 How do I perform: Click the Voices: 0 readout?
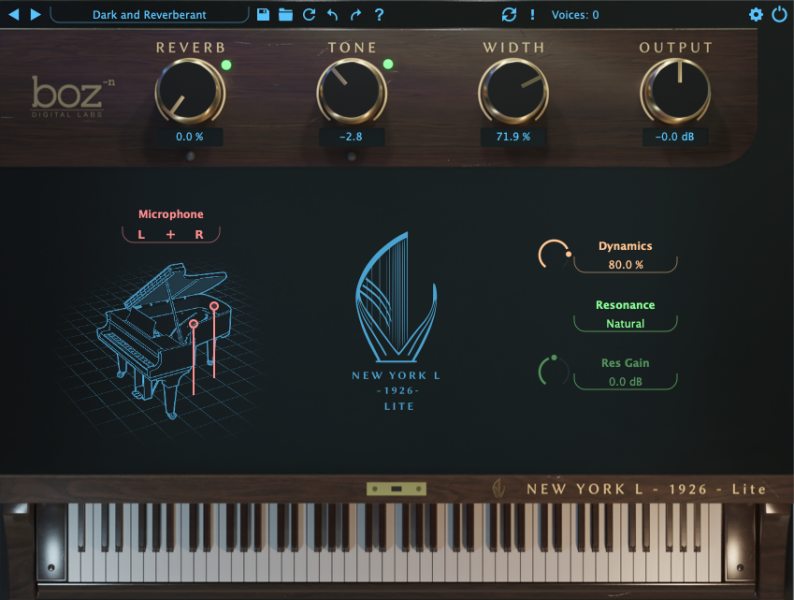575,15
